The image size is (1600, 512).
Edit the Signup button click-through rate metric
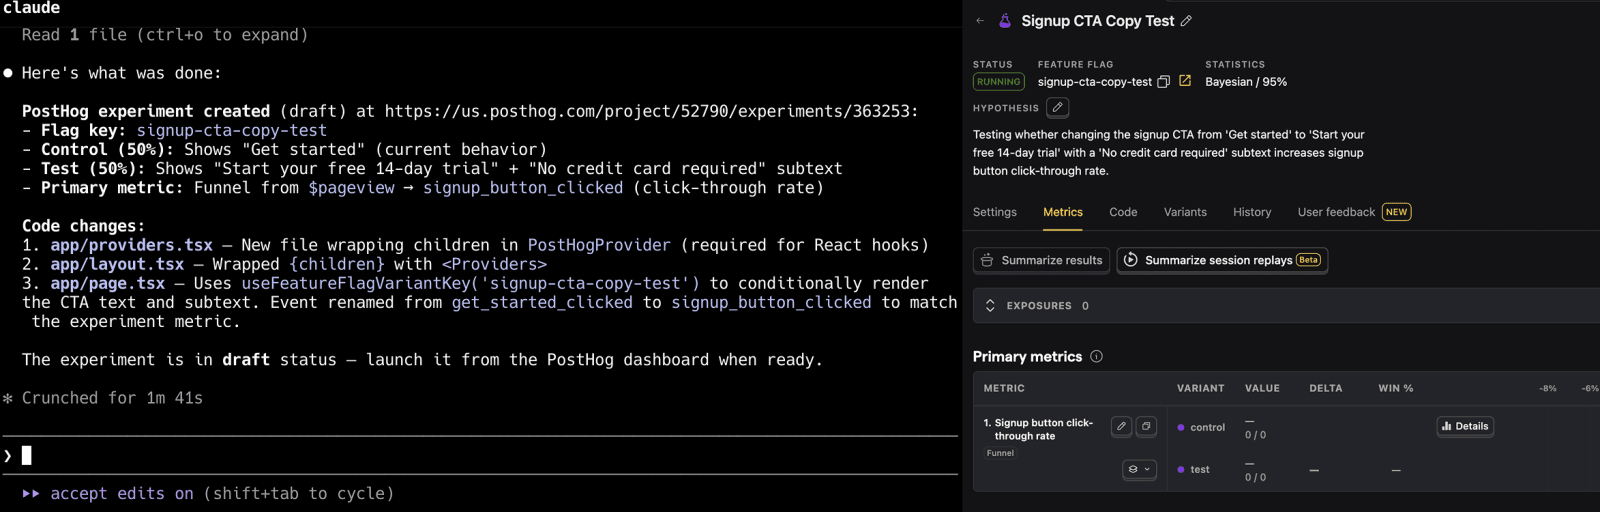tap(1122, 426)
